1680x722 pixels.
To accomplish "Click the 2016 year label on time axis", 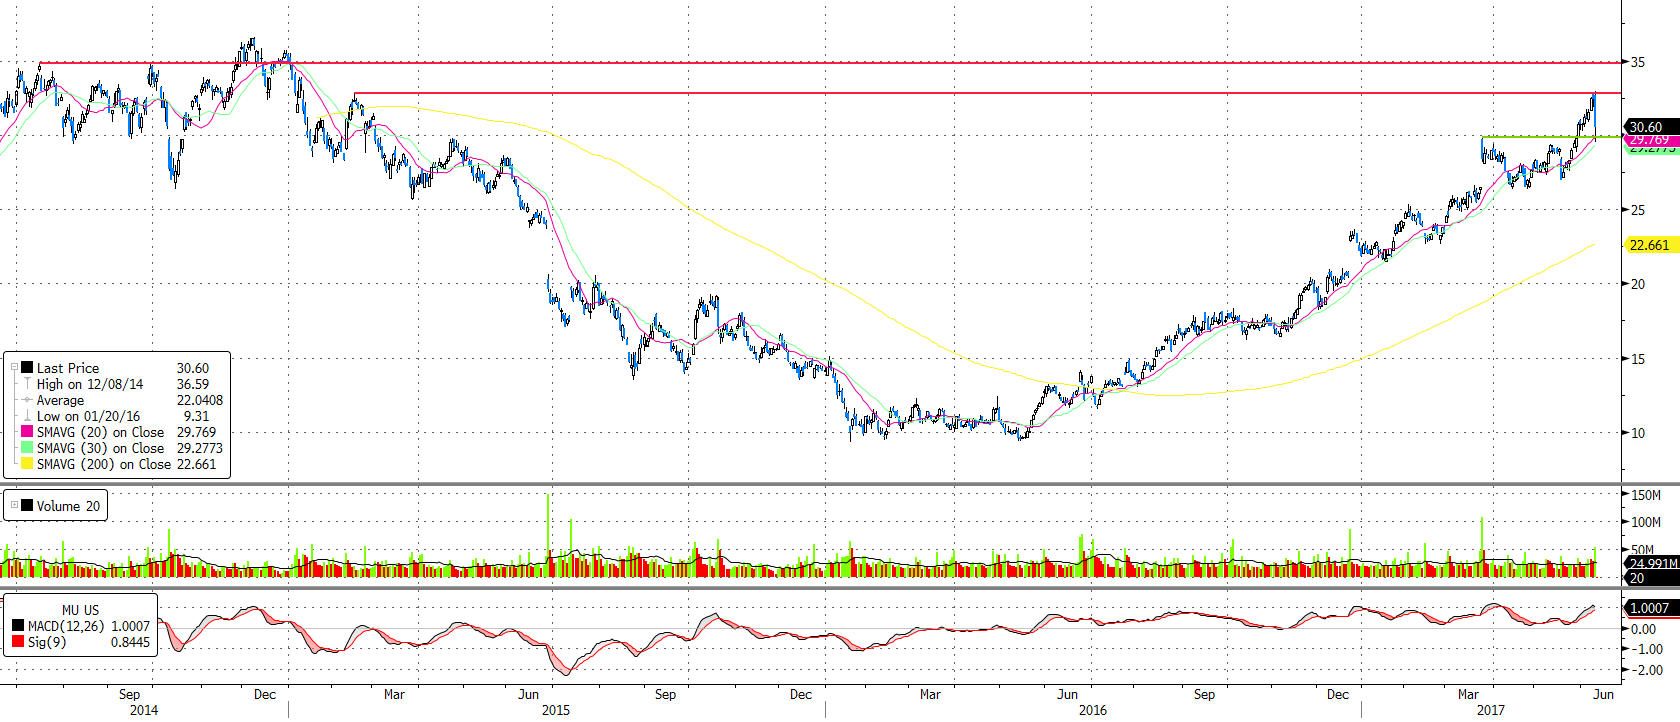I will (x=1093, y=710).
